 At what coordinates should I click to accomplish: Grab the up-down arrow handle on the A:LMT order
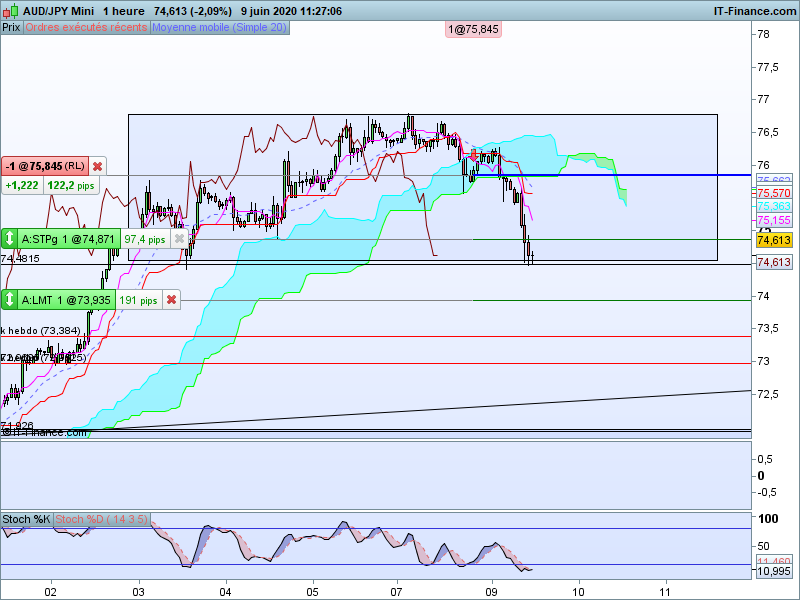9,300
